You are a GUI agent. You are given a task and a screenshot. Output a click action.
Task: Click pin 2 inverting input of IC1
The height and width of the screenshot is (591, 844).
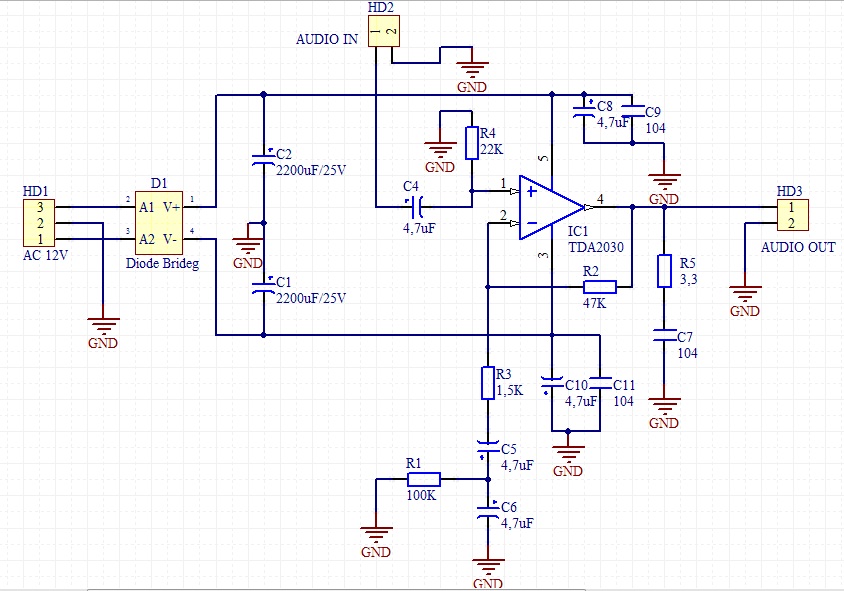503,216
